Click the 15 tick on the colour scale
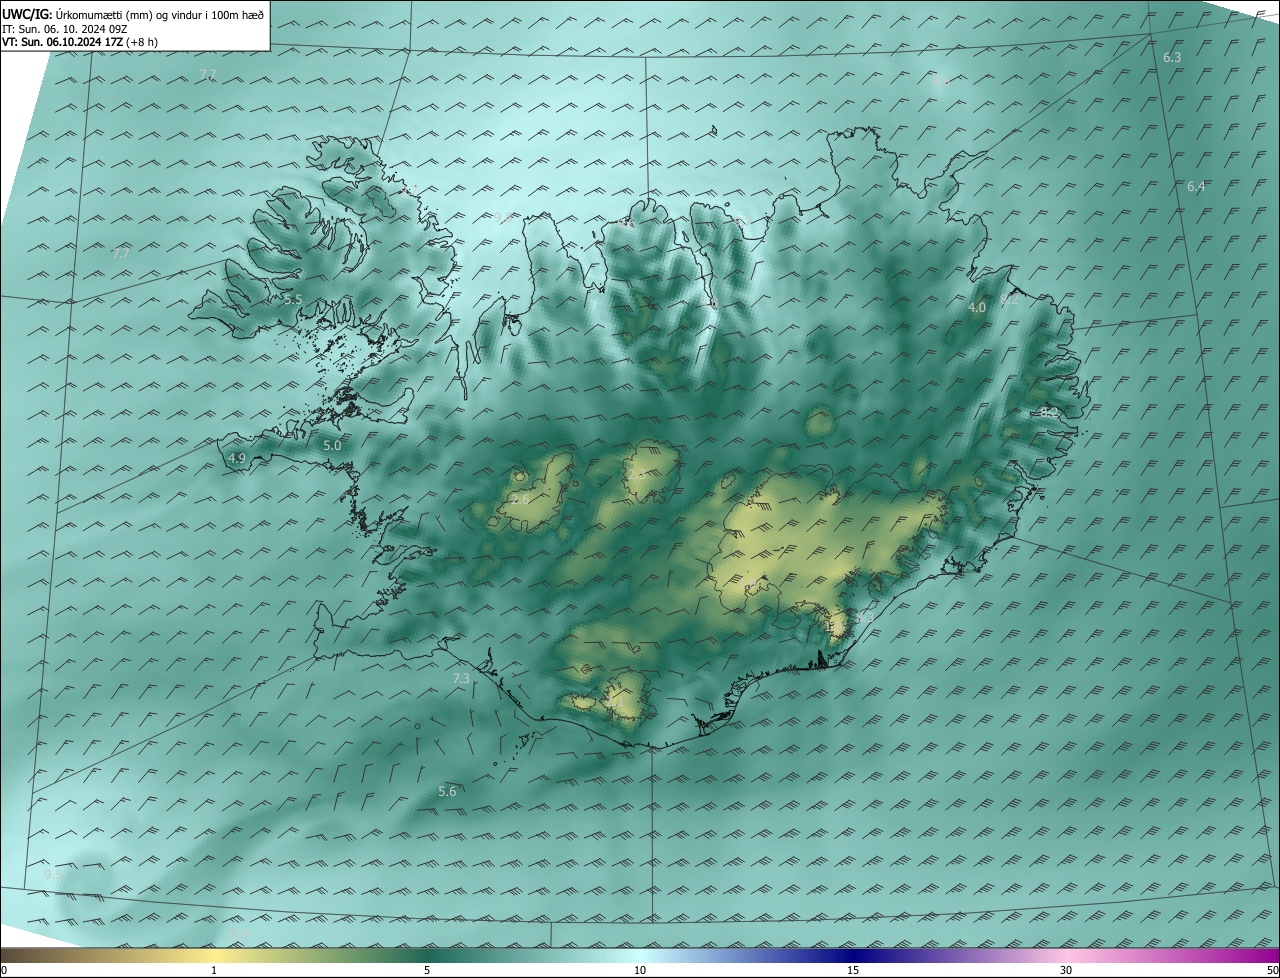Screen dimensions: 1280x978 [x=853, y=970]
